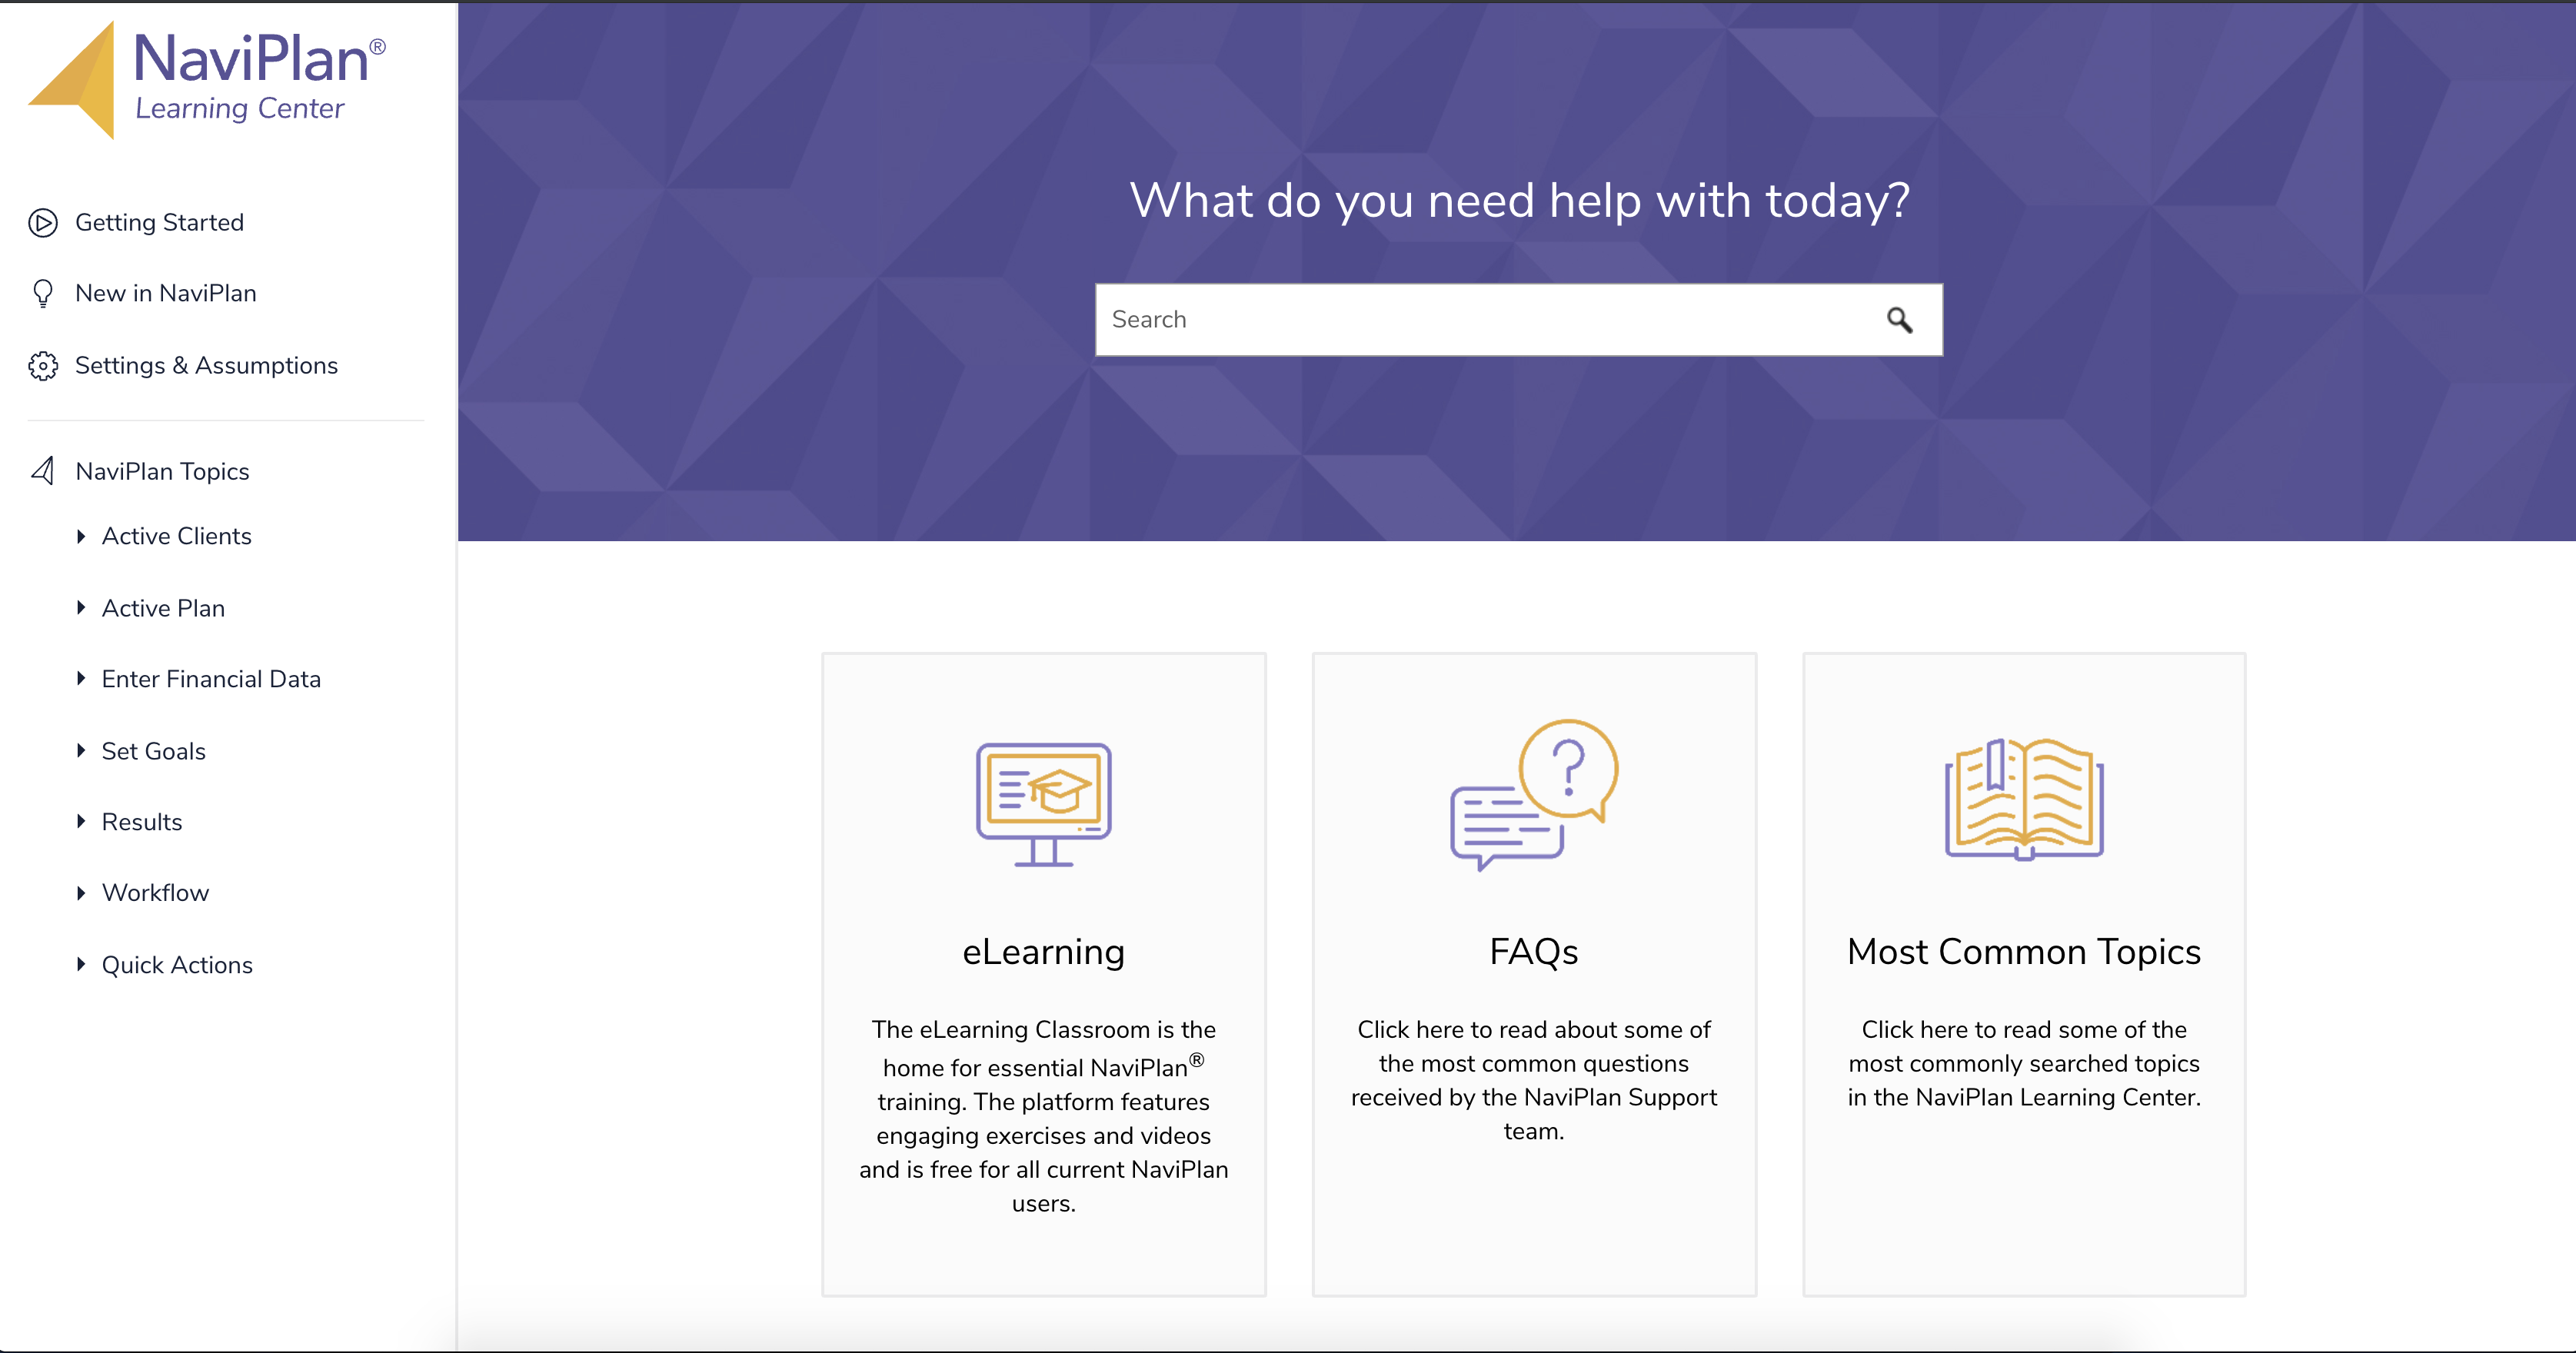Screen dimensions: 2576x1353
Task: Select NaviPlan Topics in sidebar
Action: (x=162, y=471)
